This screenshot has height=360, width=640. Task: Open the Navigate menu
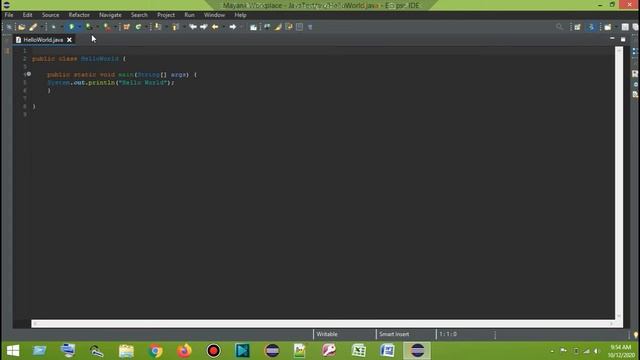click(110, 15)
